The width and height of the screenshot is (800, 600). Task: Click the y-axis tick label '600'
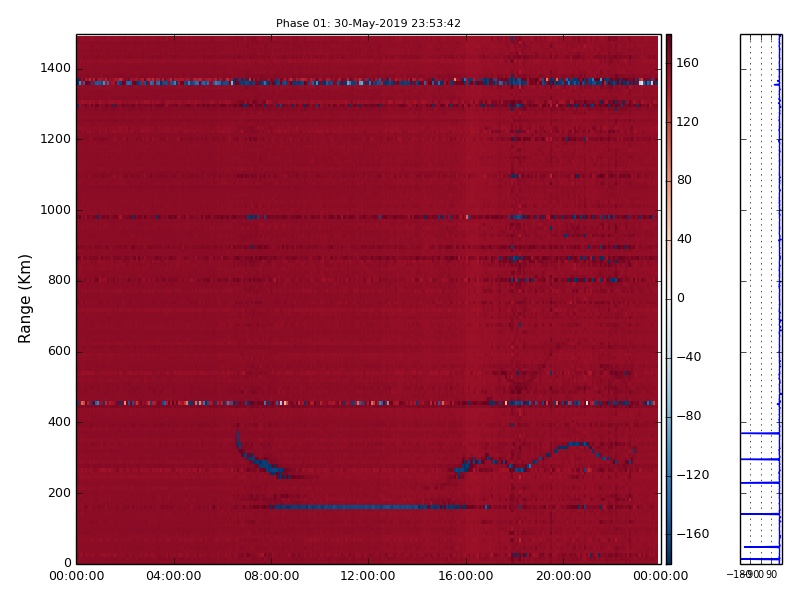click(59, 351)
